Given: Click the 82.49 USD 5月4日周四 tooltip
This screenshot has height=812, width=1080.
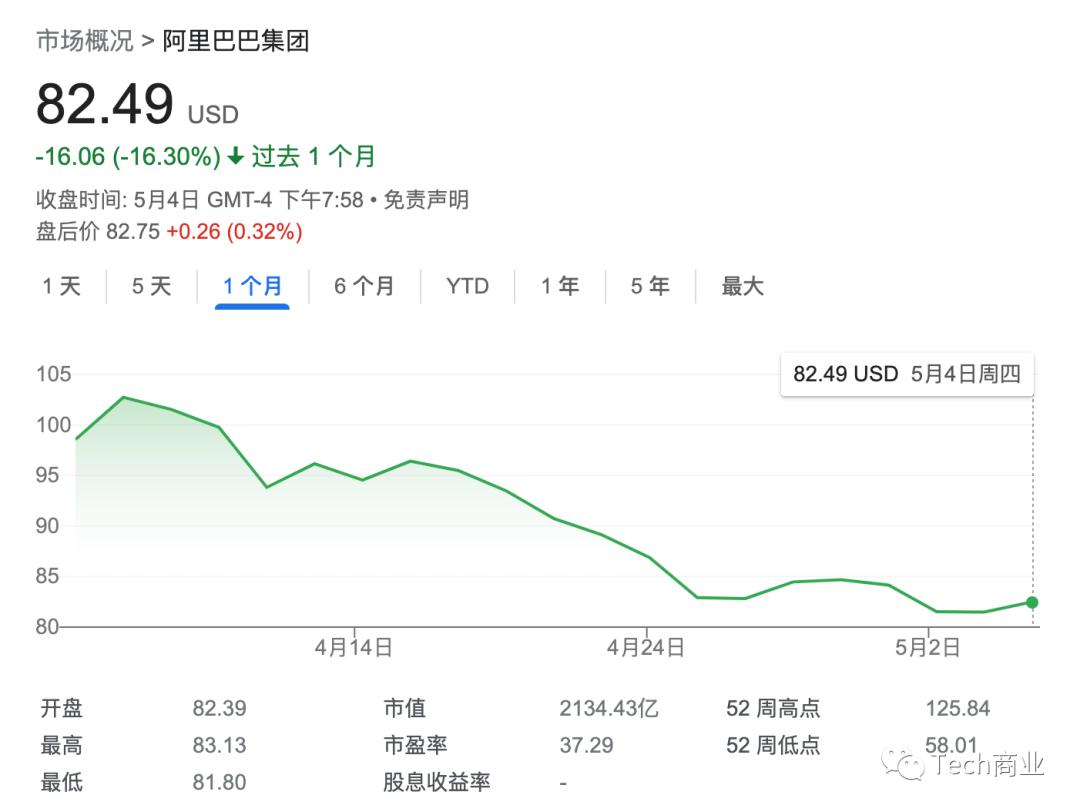Looking at the screenshot, I should coord(906,374).
